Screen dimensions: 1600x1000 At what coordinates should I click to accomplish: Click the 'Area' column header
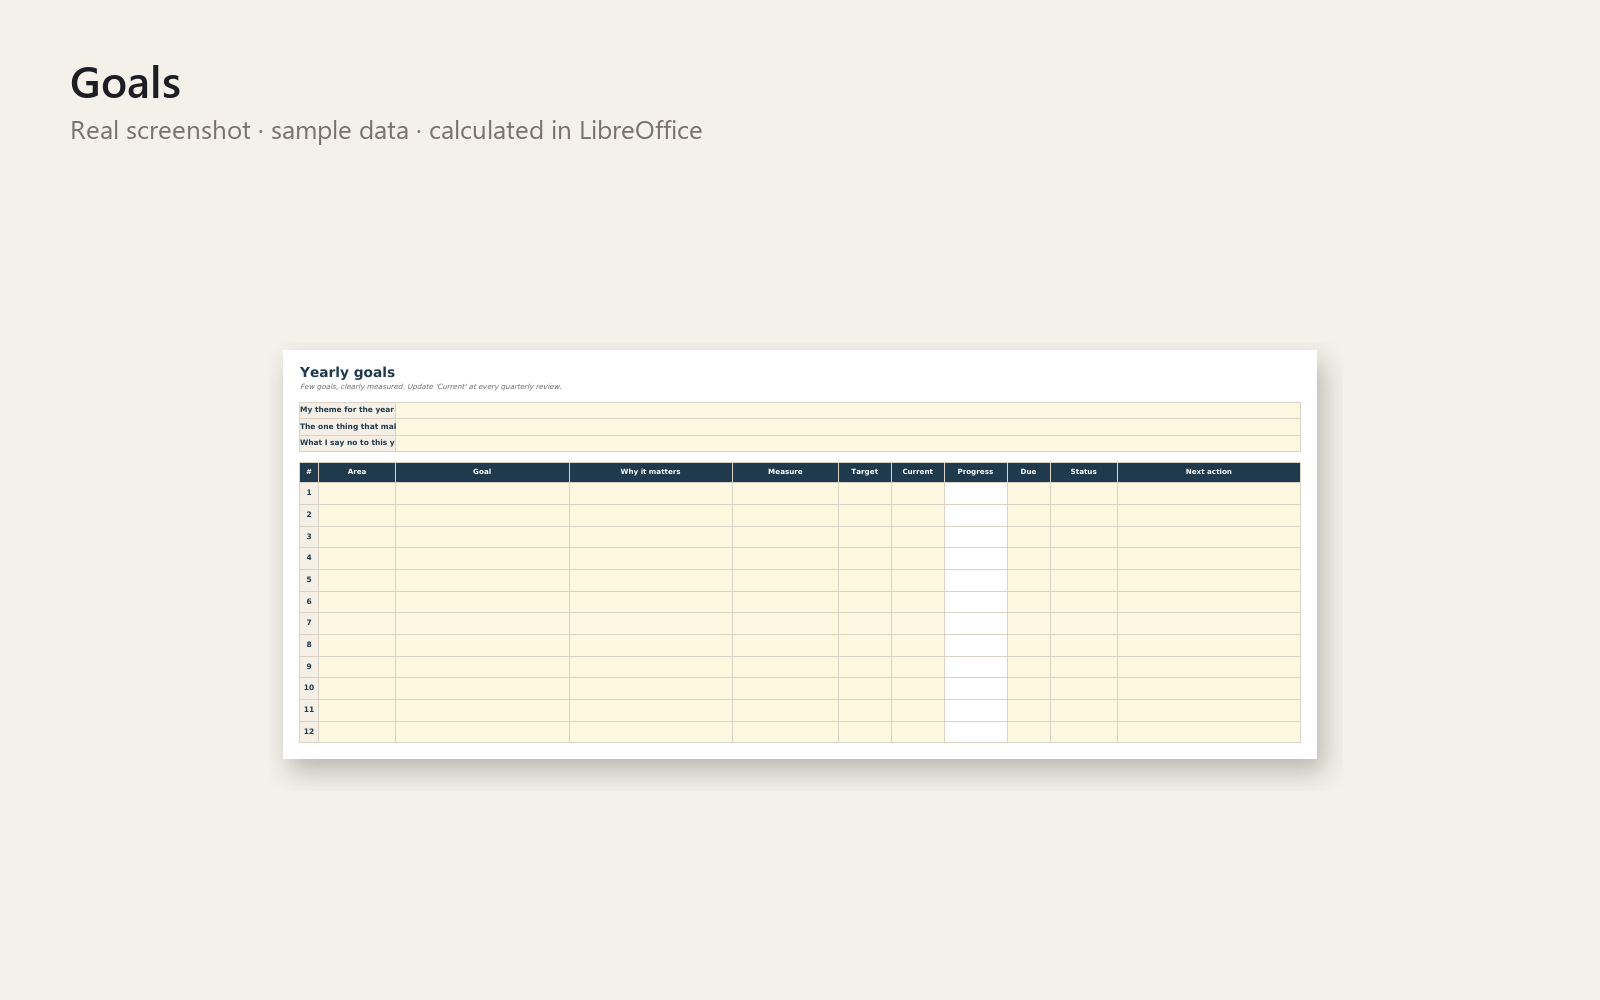click(x=357, y=472)
